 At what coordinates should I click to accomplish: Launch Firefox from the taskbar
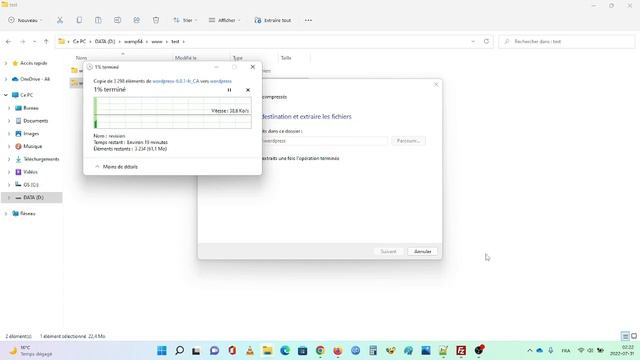pyautogui.click(x=338, y=351)
